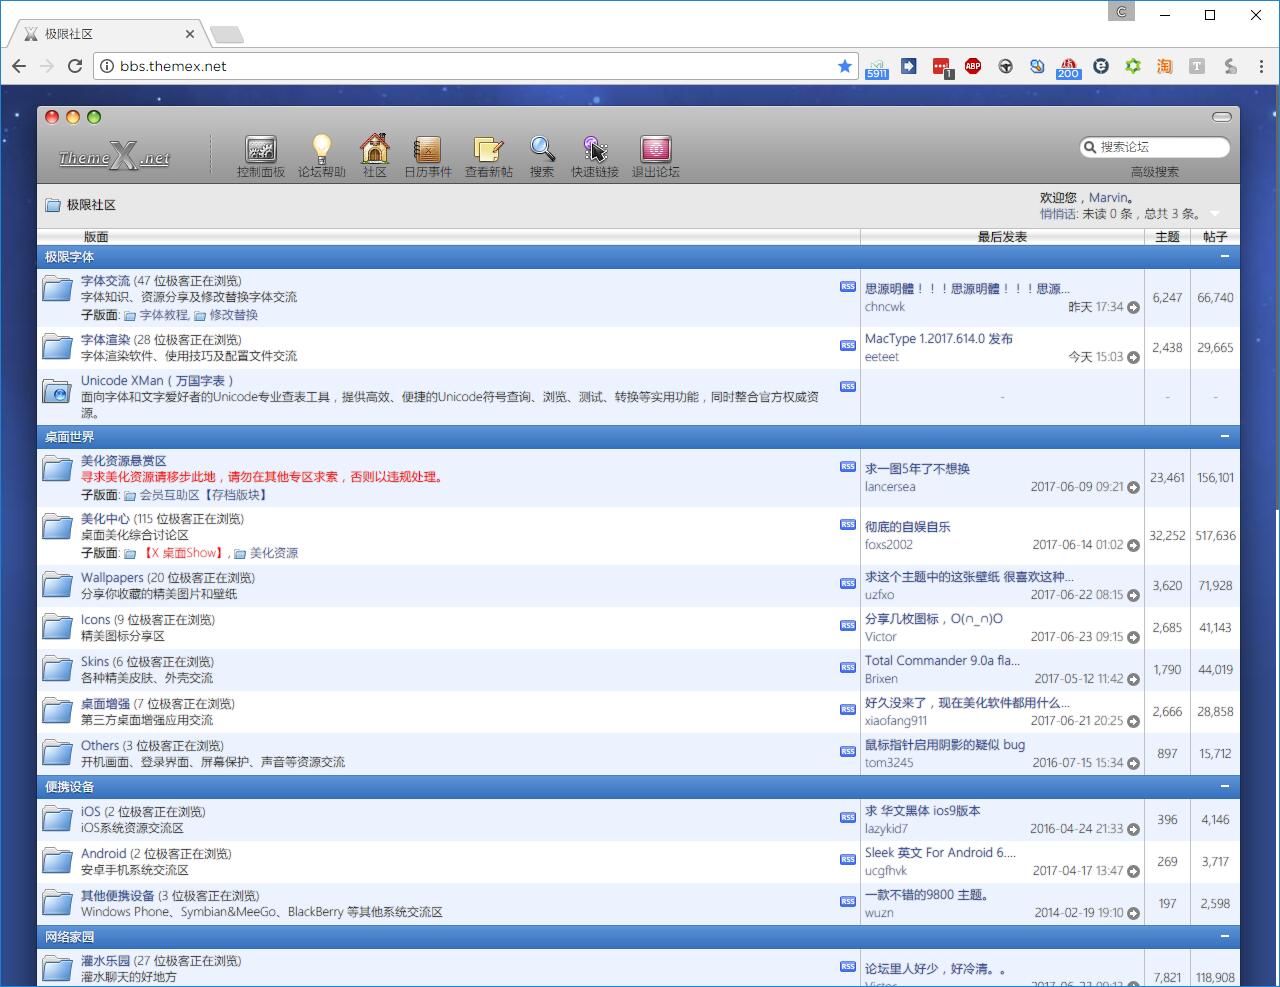Viewport: 1280px width, 987px height.
Task: Open 查看新帖 new posts icon
Action: pyautogui.click(x=488, y=156)
